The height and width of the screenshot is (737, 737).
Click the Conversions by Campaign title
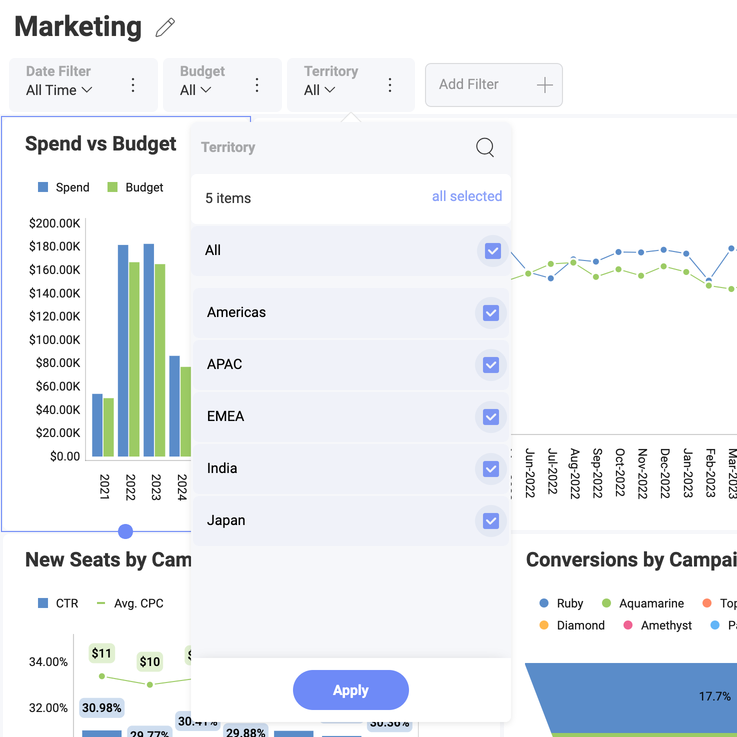pos(631,560)
